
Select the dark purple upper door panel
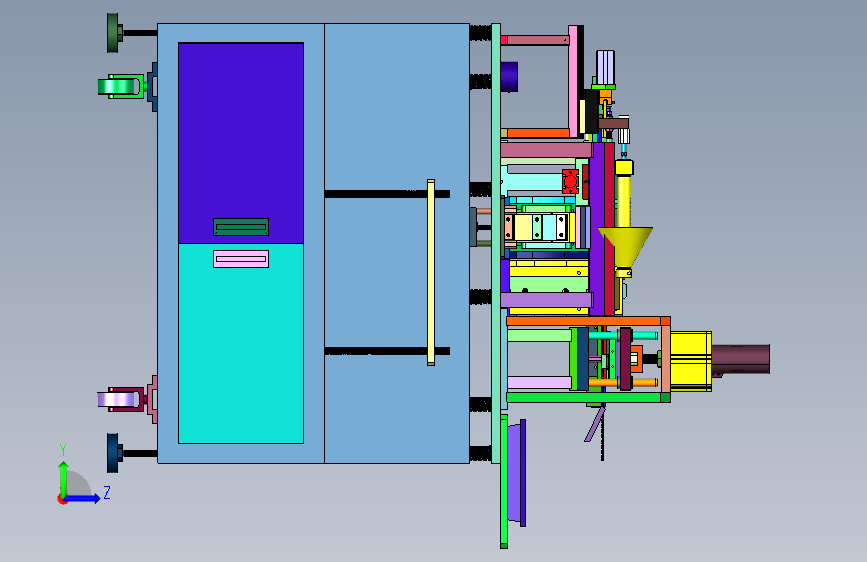(x=241, y=143)
